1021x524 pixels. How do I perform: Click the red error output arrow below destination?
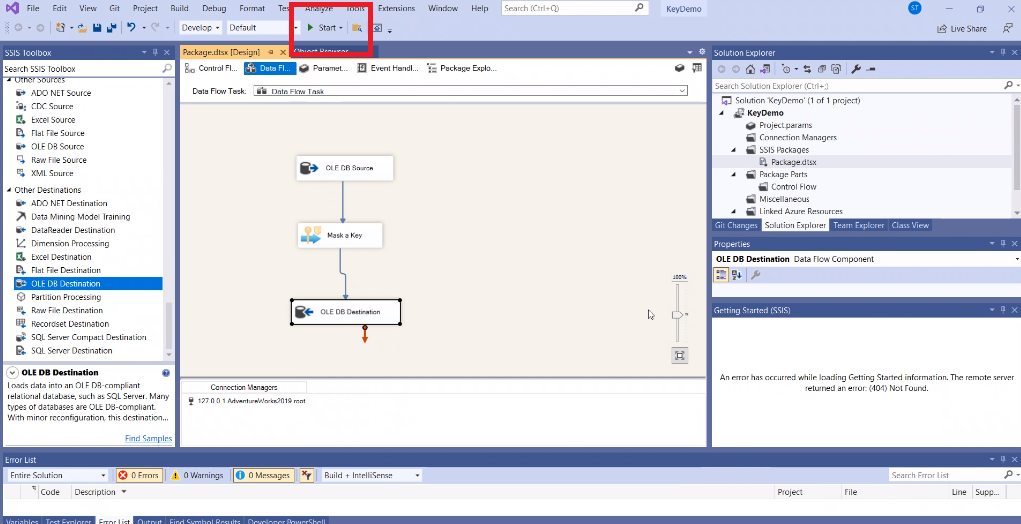[x=365, y=334]
